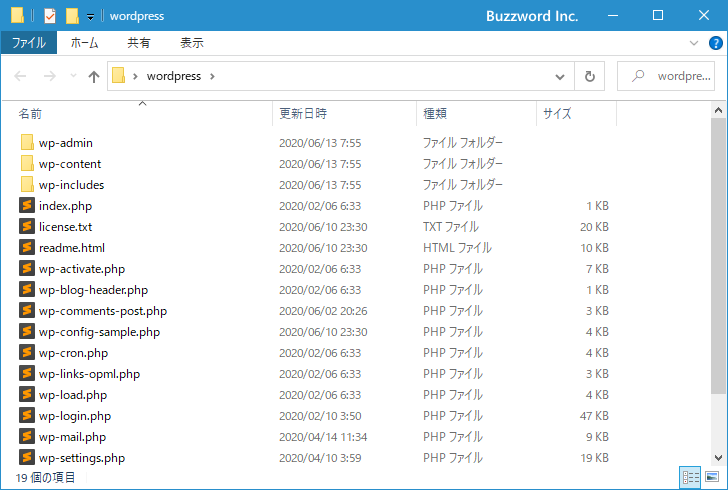Open the ファイル menu tab
The width and height of the screenshot is (728, 490).
pos(29,43)
